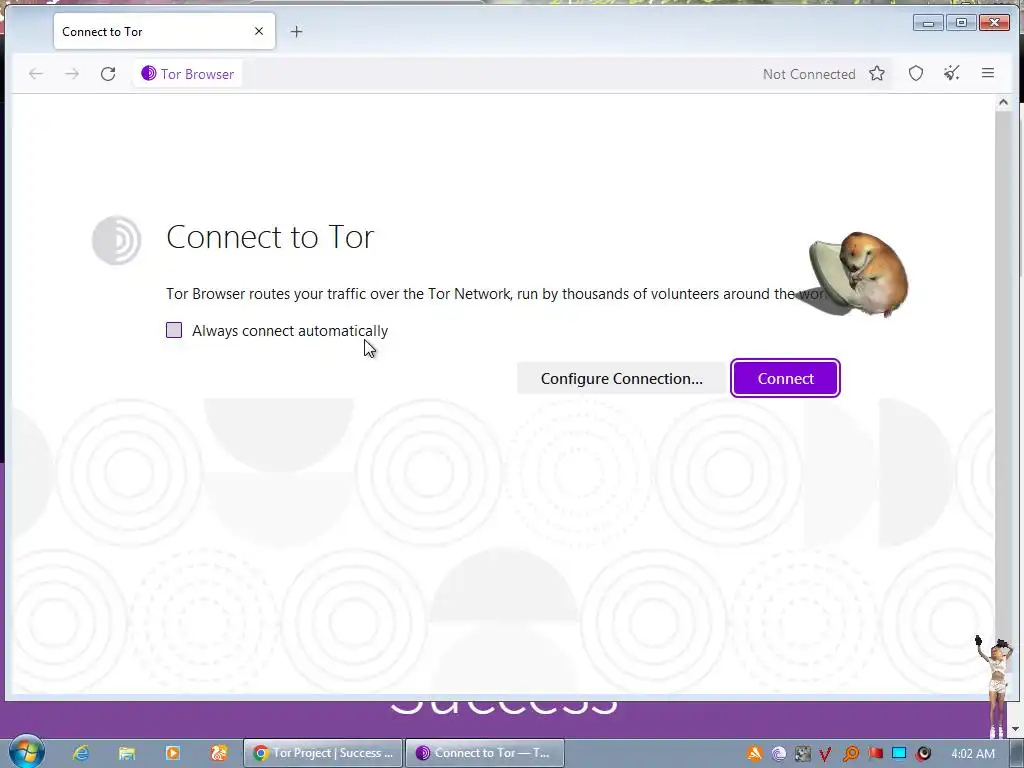This screenshot has width=1024, height=768.
Task: Click the red V tray icon
Action: click(x=826, y=754)
